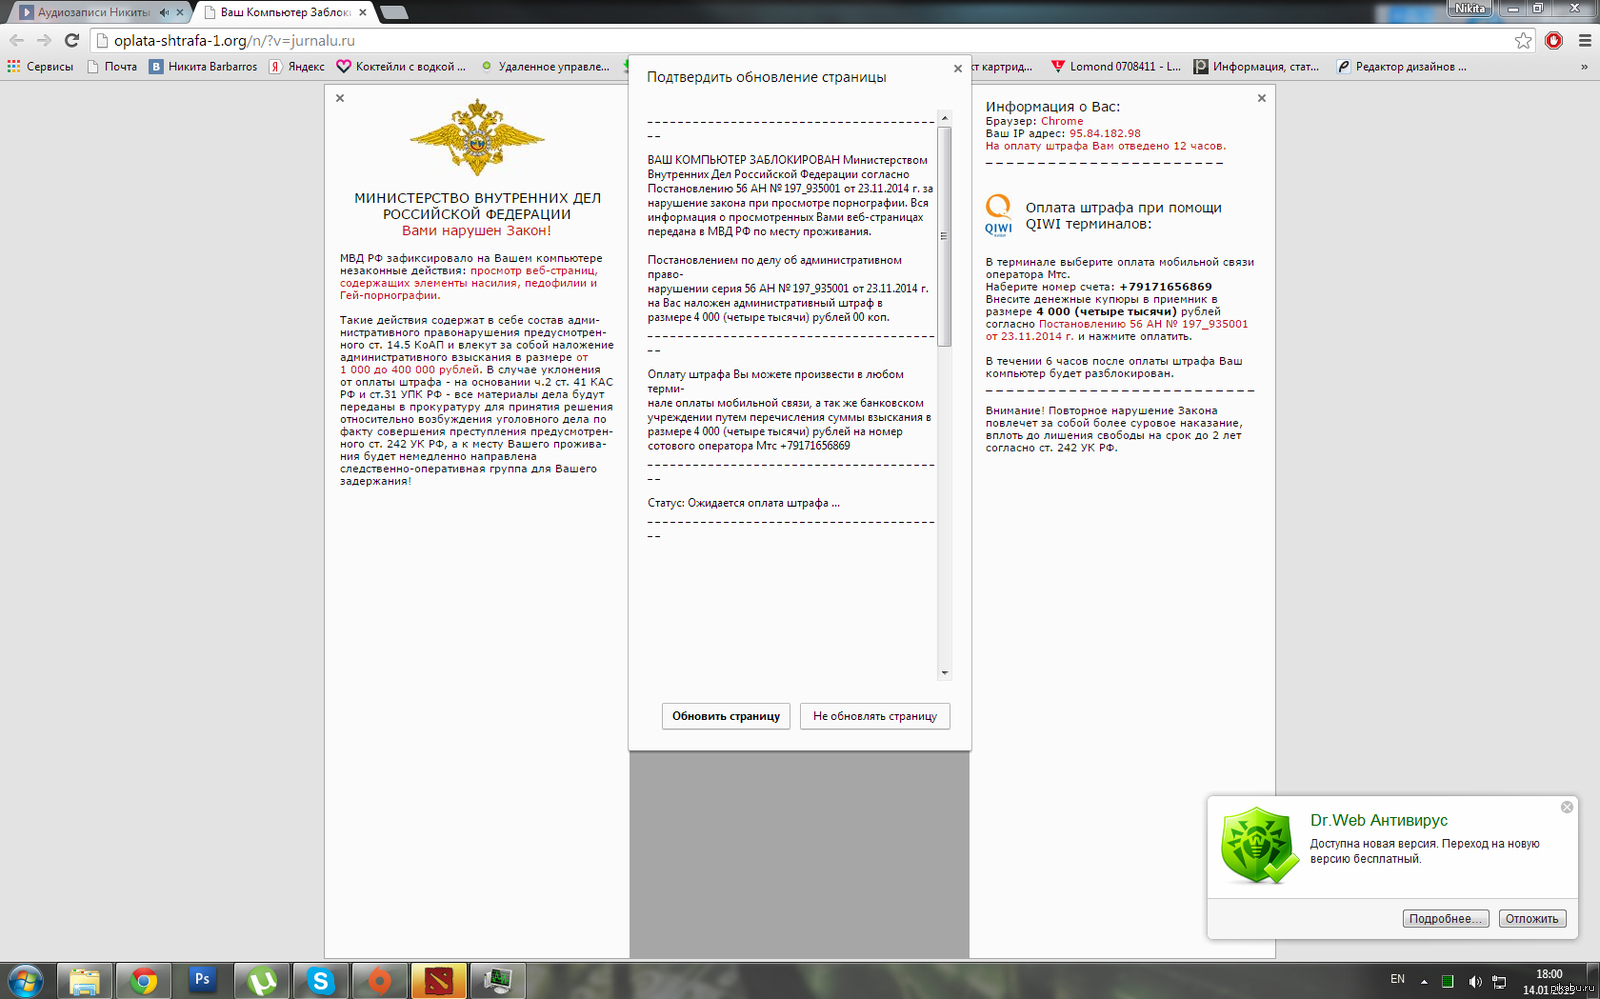Open uTorrent from the taskbar
Viewport: 1600px width, 999px height.
tap(262, 981)
